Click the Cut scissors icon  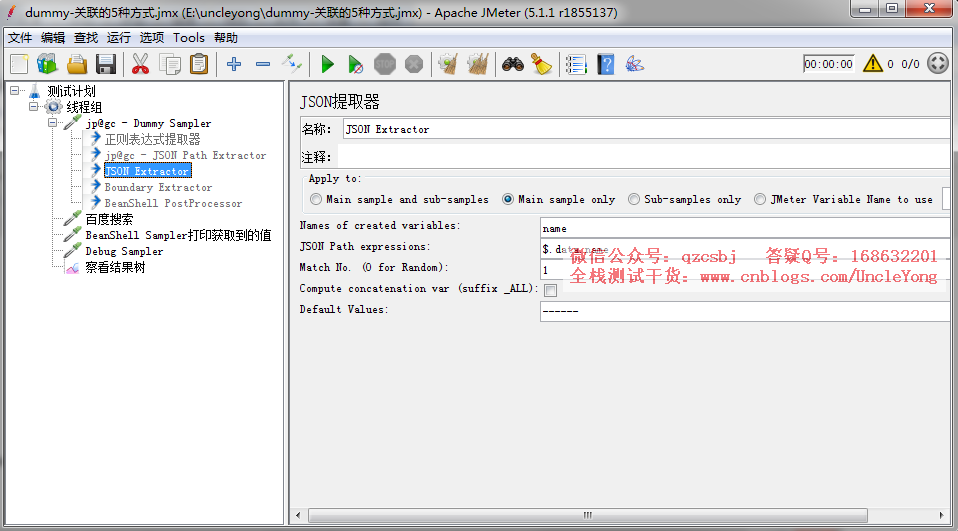[x=141, y=64]
